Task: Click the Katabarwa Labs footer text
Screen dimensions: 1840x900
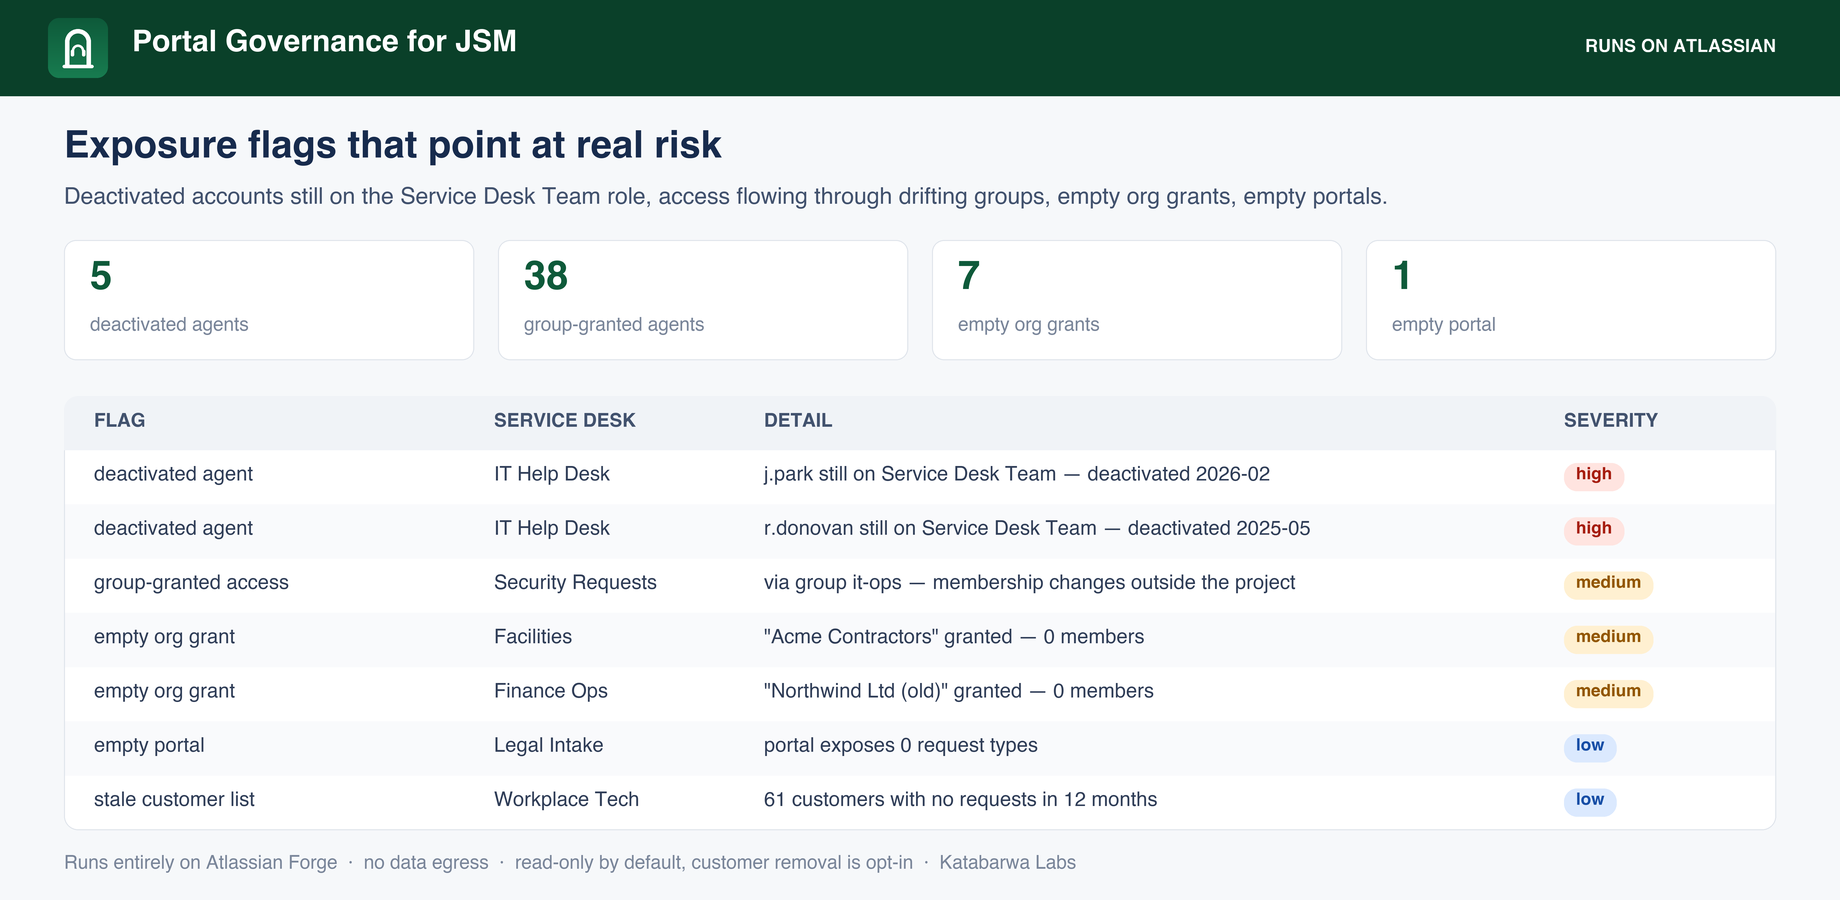Action: click(1008, 863)
